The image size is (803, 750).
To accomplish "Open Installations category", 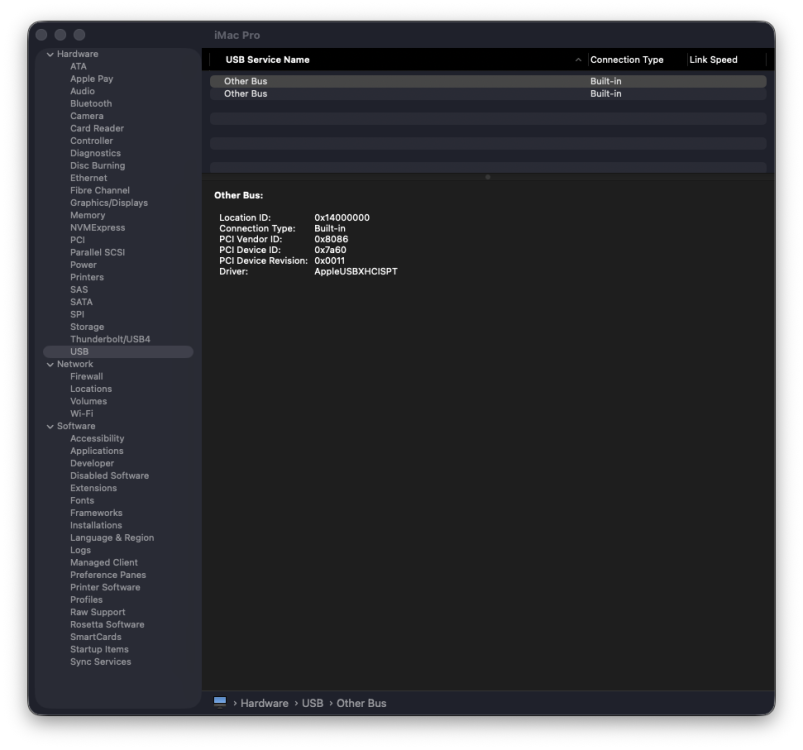I will click(x=96, y=525).
